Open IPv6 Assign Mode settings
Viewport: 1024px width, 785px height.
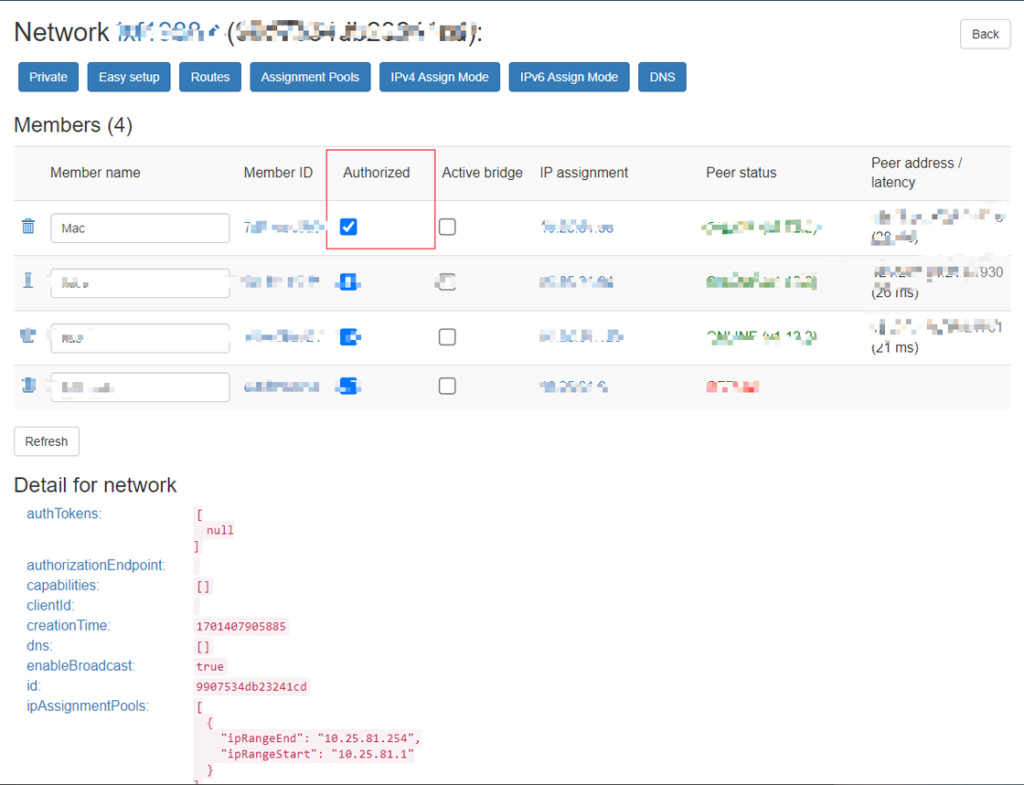coord(569,77)
